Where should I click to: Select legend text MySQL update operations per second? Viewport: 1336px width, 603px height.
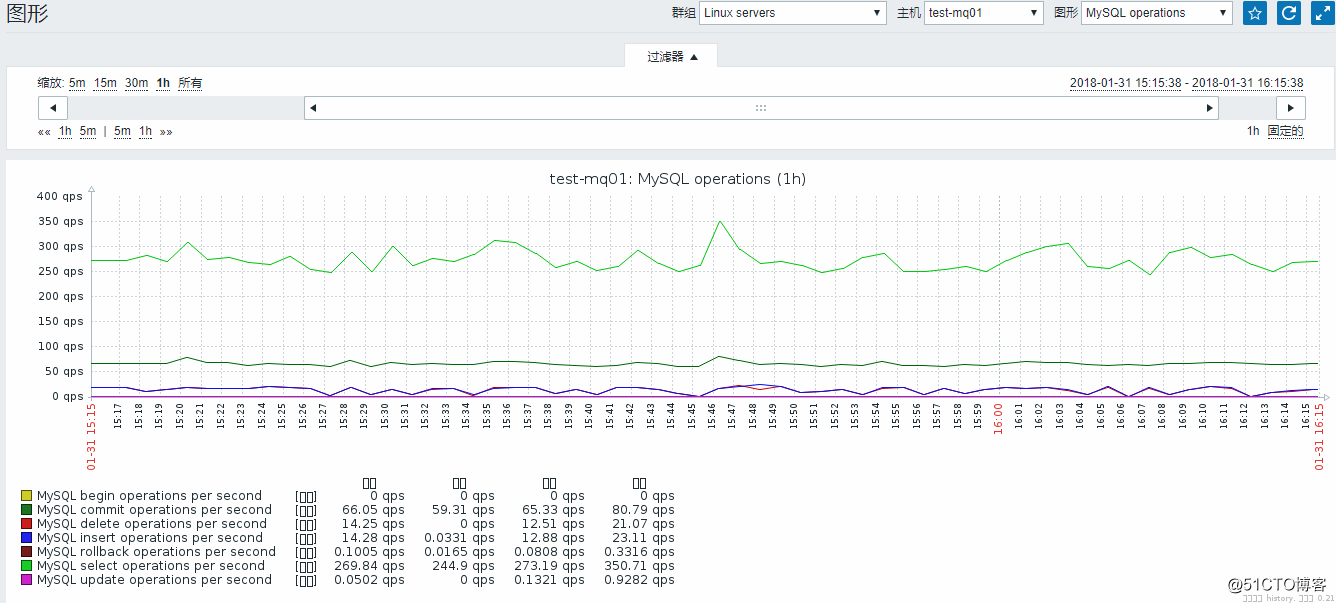154,580
